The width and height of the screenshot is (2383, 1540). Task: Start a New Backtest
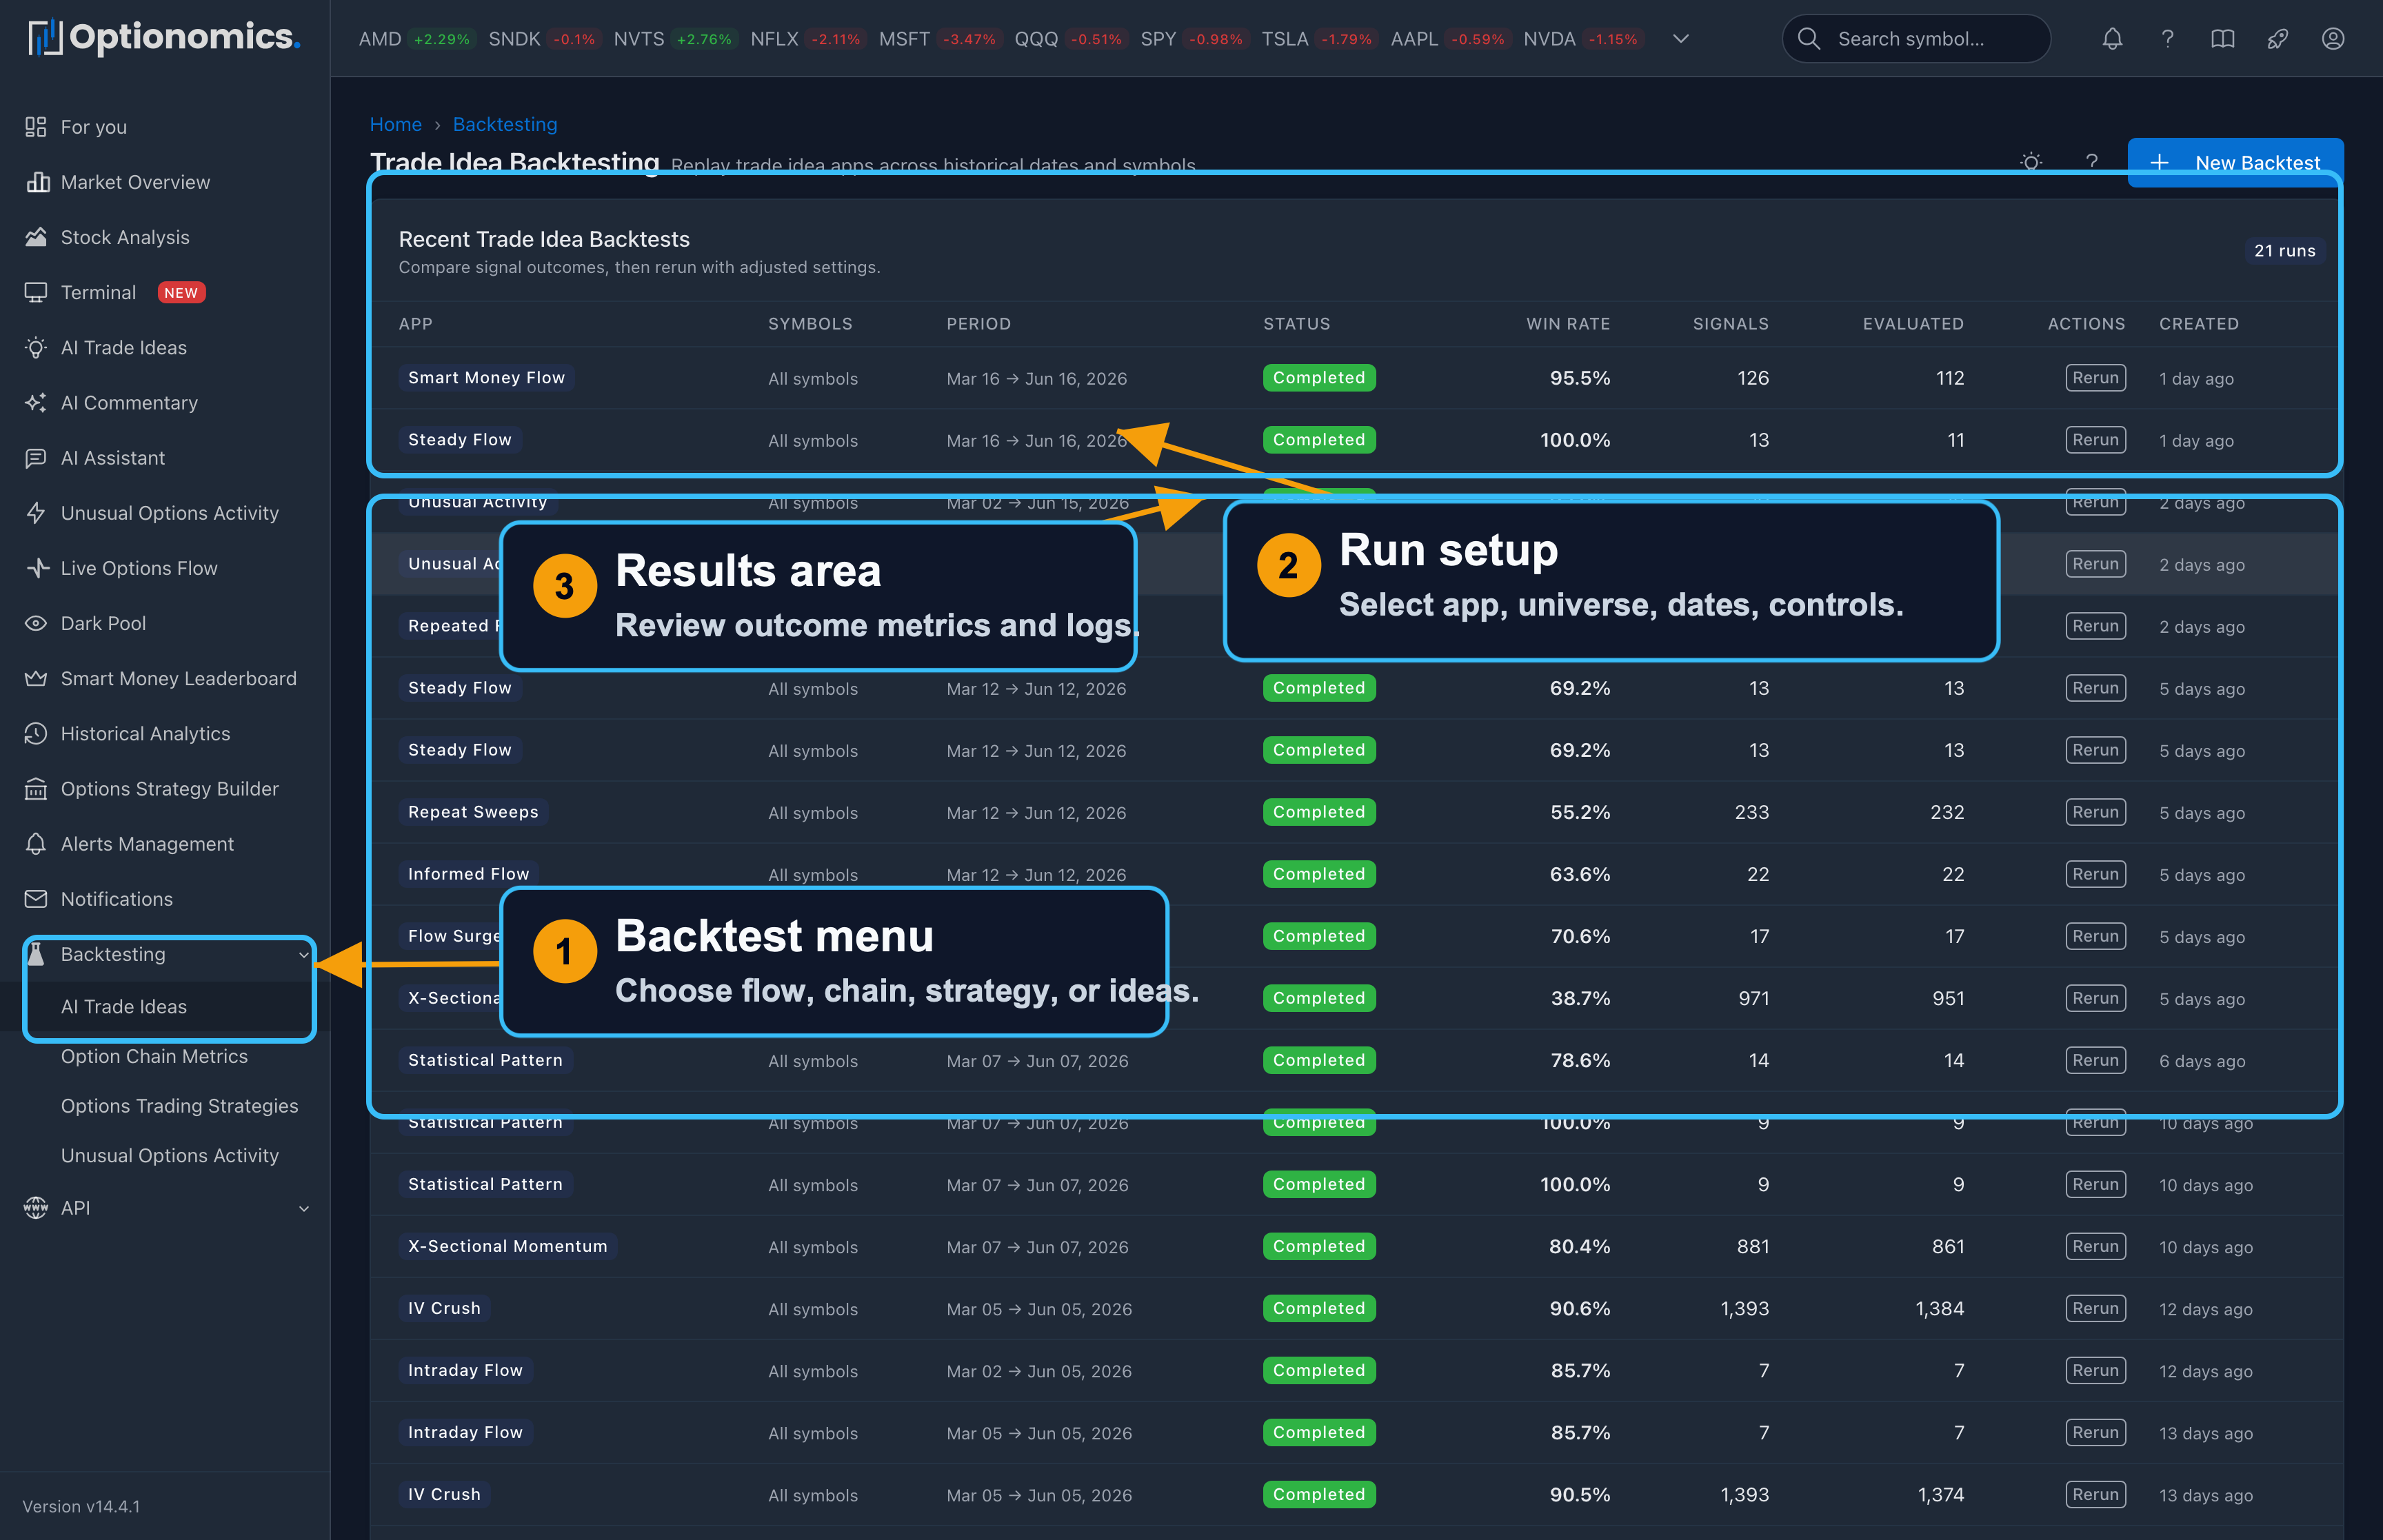(x=2235, y=162)
